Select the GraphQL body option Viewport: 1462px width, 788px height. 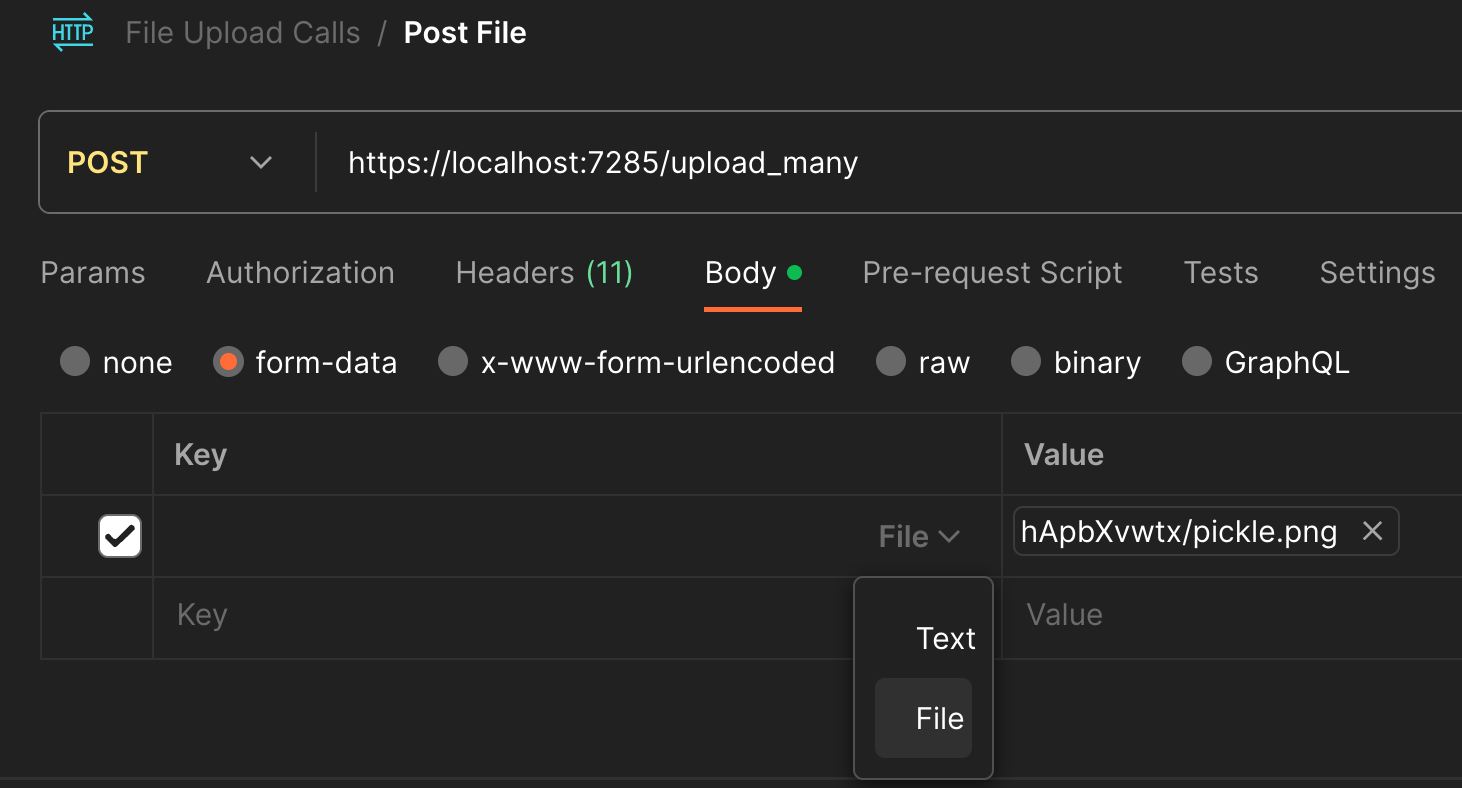point(1197,362)
